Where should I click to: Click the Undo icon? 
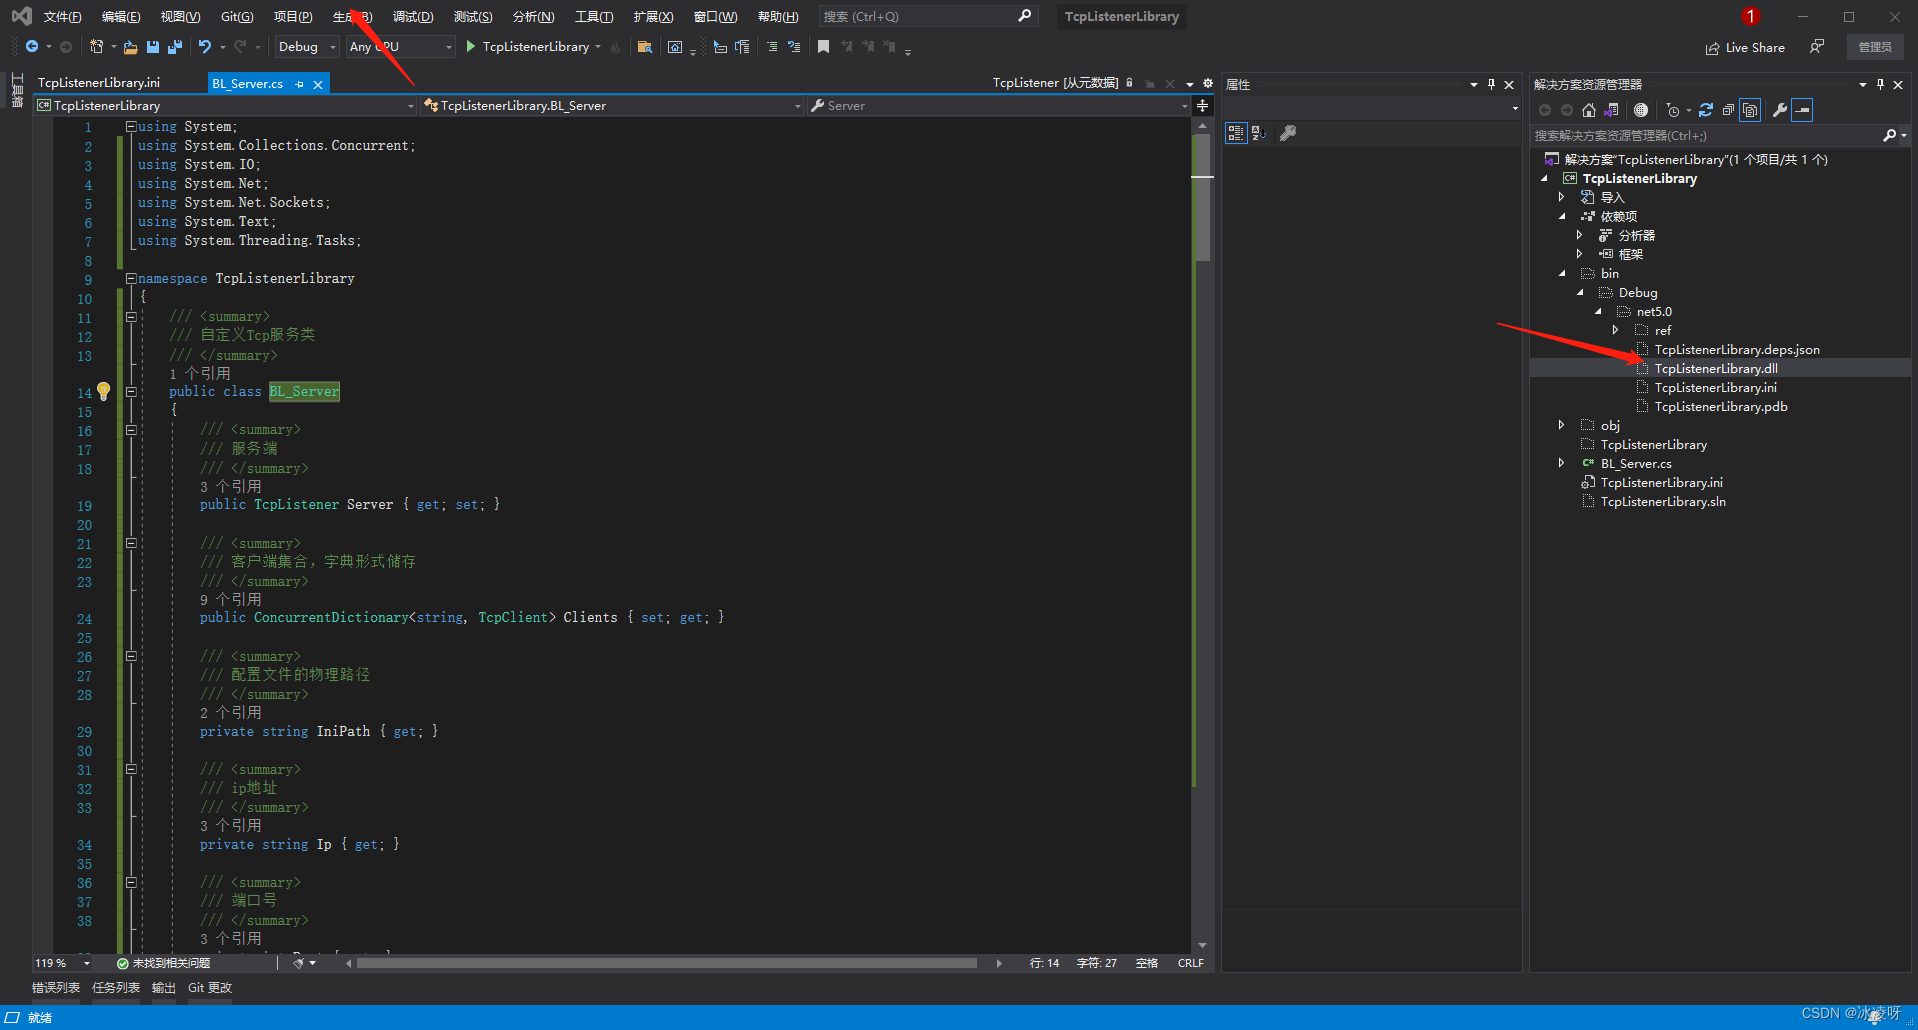203,46
